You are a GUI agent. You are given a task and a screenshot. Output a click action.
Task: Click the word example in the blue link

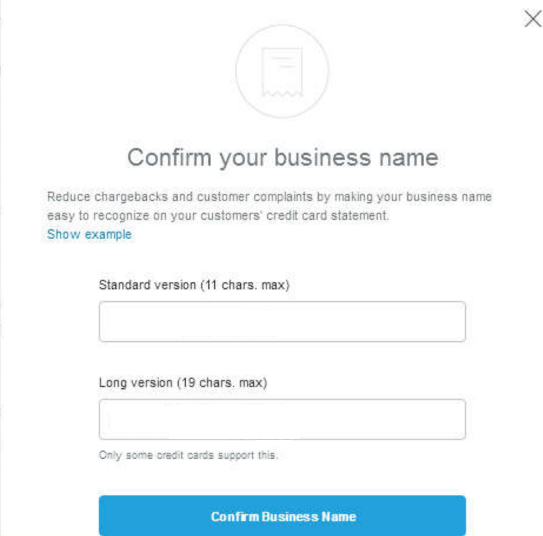pyautogui.click(x=108, y=234)
